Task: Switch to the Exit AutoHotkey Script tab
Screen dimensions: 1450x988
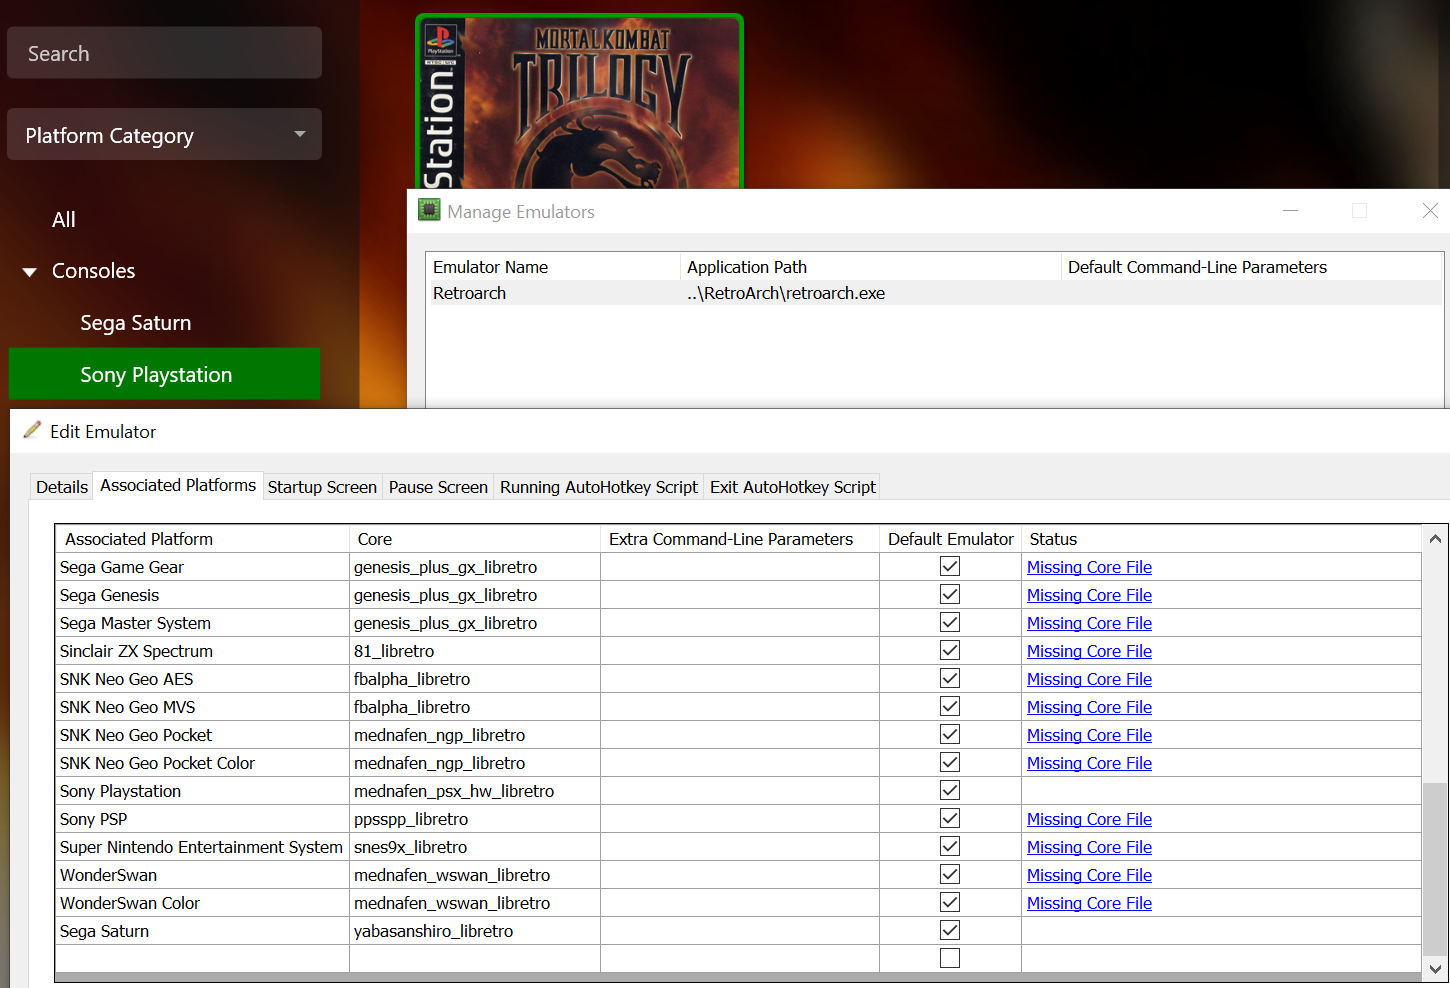Action: [x=793, y=487]
